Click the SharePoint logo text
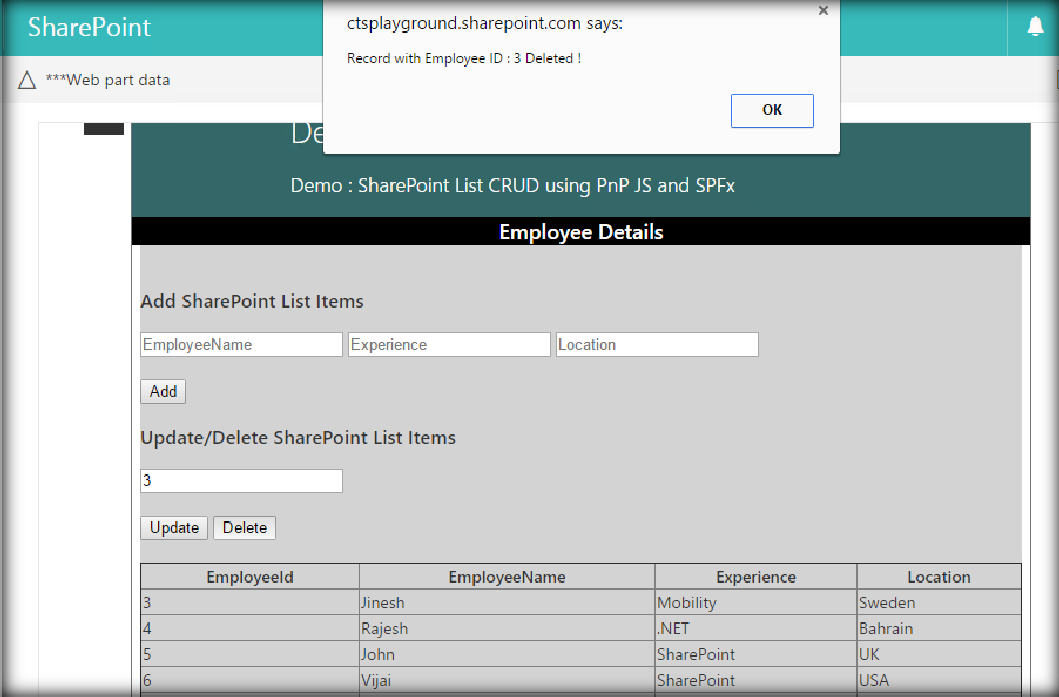The height and width of the screenshot is (697, 1059). click(x=89, y=27)
